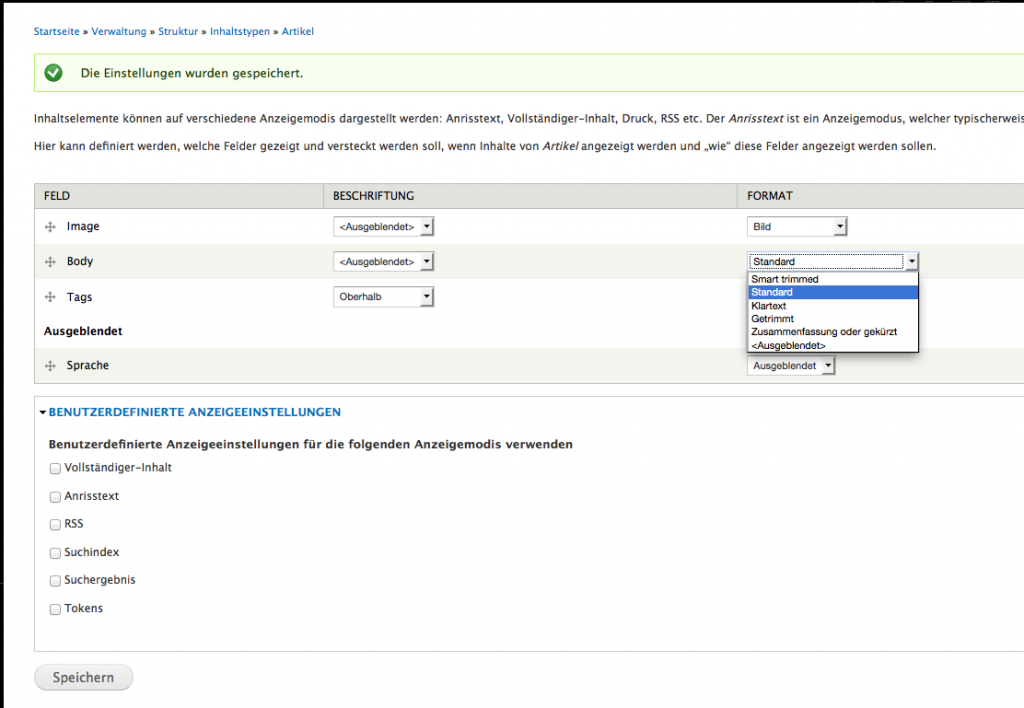Screen dimensions: 1024x708
Task: Enable the Vollständiger-Inhalt checkbox
Action: point(55,468)
